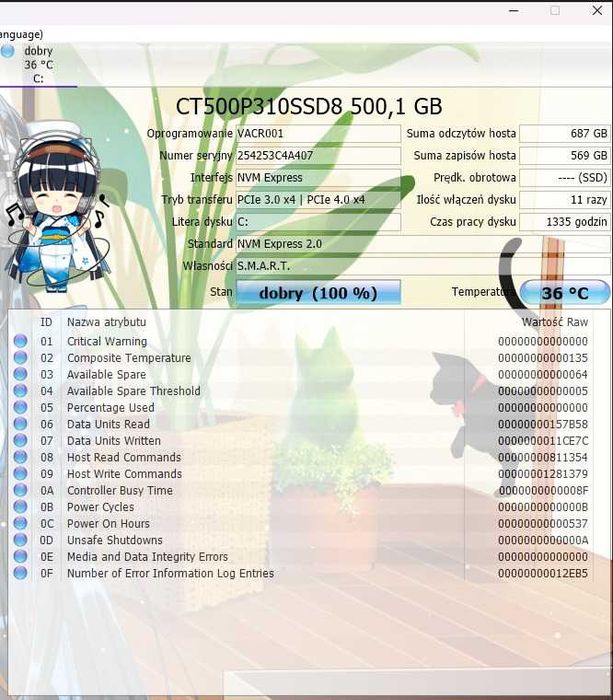Screen dimensions: 613x700
Task: Click raw value 0000000011CE7C
Action: [543, 440]
